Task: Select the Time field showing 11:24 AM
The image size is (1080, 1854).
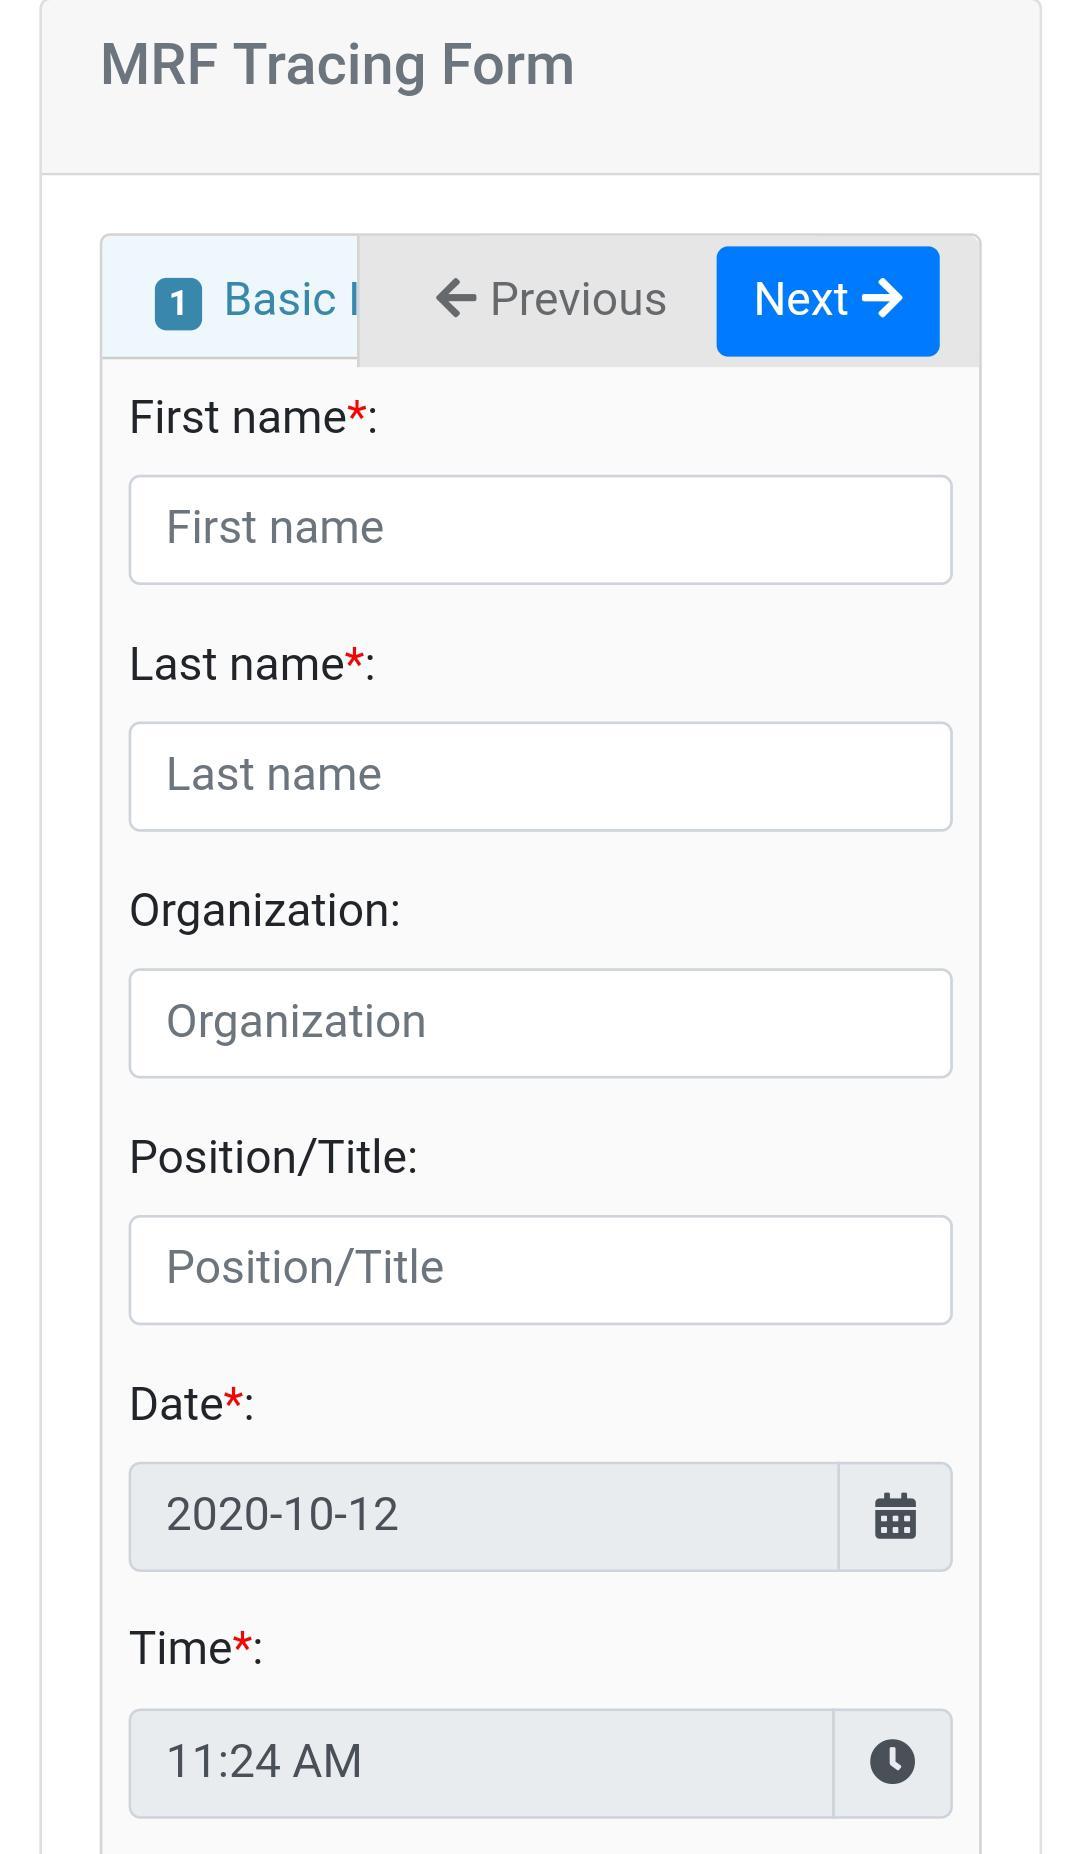Action: point(482,1762)
